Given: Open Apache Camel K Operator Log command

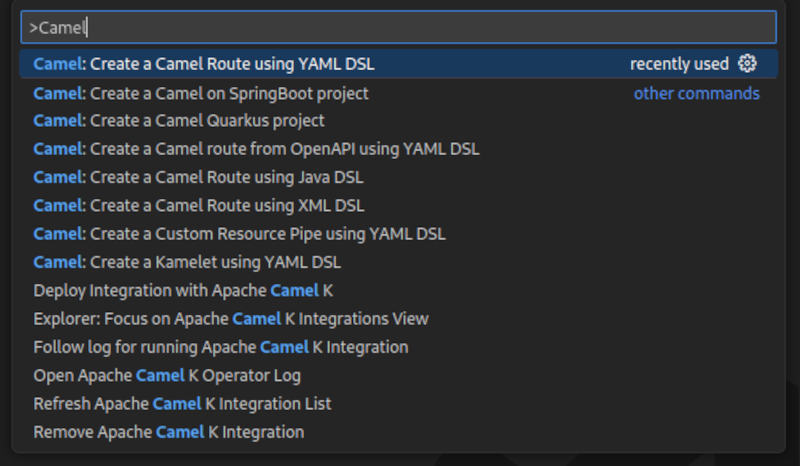Looking at the screenshot, I should pyautogui.click(x=167, y=376).
